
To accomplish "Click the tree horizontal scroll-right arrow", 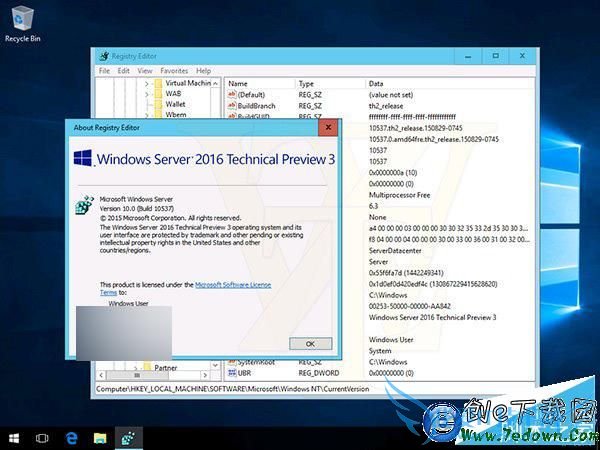I will point(205,375).
